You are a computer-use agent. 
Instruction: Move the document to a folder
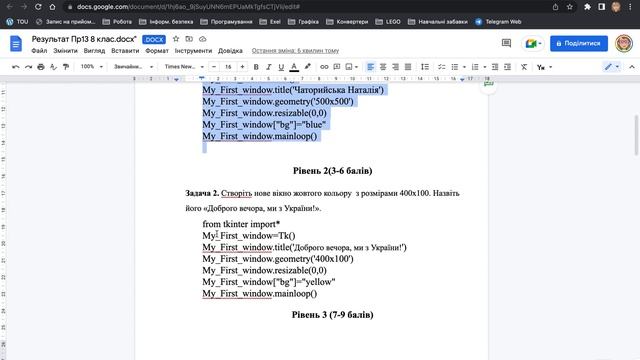(189, 39)
